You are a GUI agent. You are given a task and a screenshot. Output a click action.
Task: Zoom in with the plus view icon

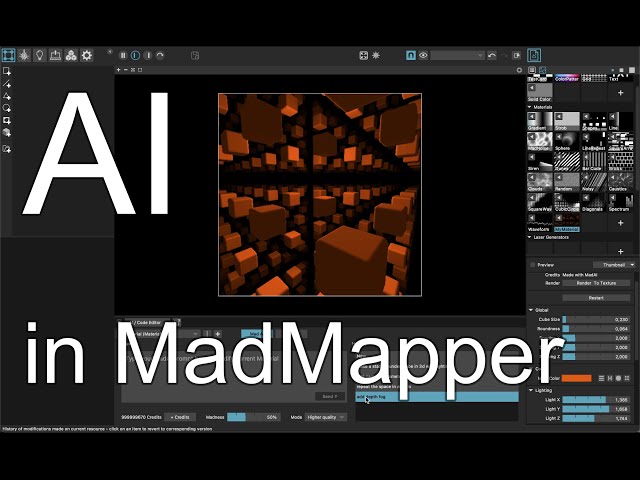(x=119, y=70)
